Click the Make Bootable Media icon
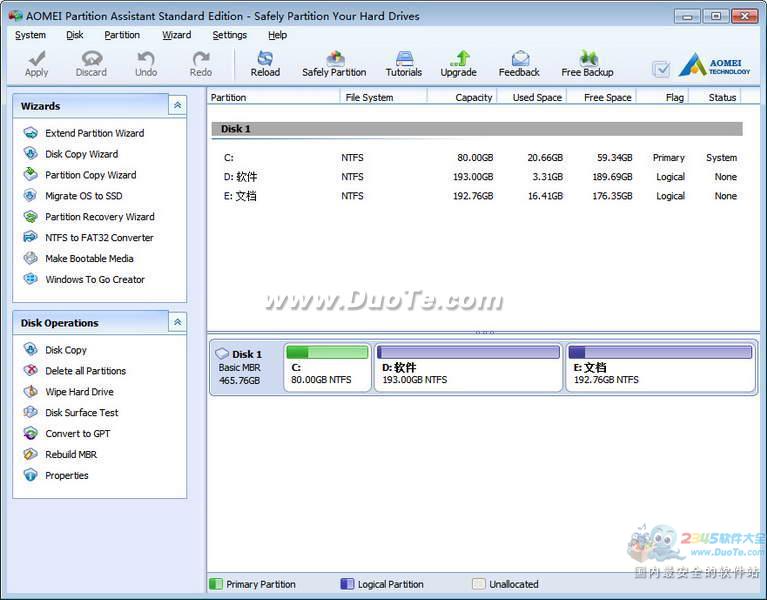Viewport: 767px width, 600px height. tap(30, 258)
